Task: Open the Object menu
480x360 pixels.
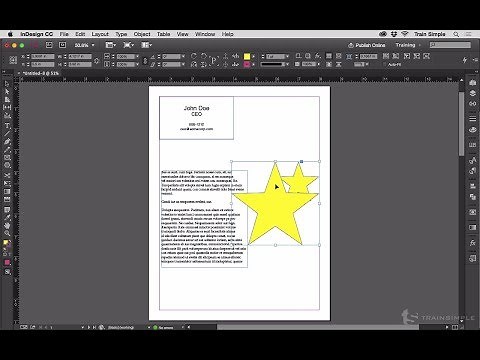Action: [x=142, y=34]
